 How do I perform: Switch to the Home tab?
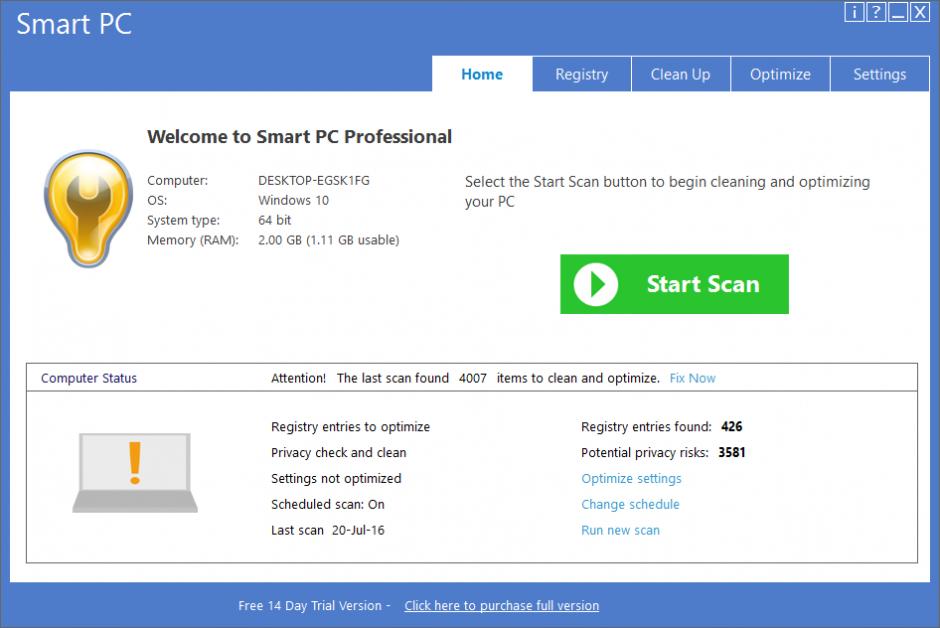482,74
